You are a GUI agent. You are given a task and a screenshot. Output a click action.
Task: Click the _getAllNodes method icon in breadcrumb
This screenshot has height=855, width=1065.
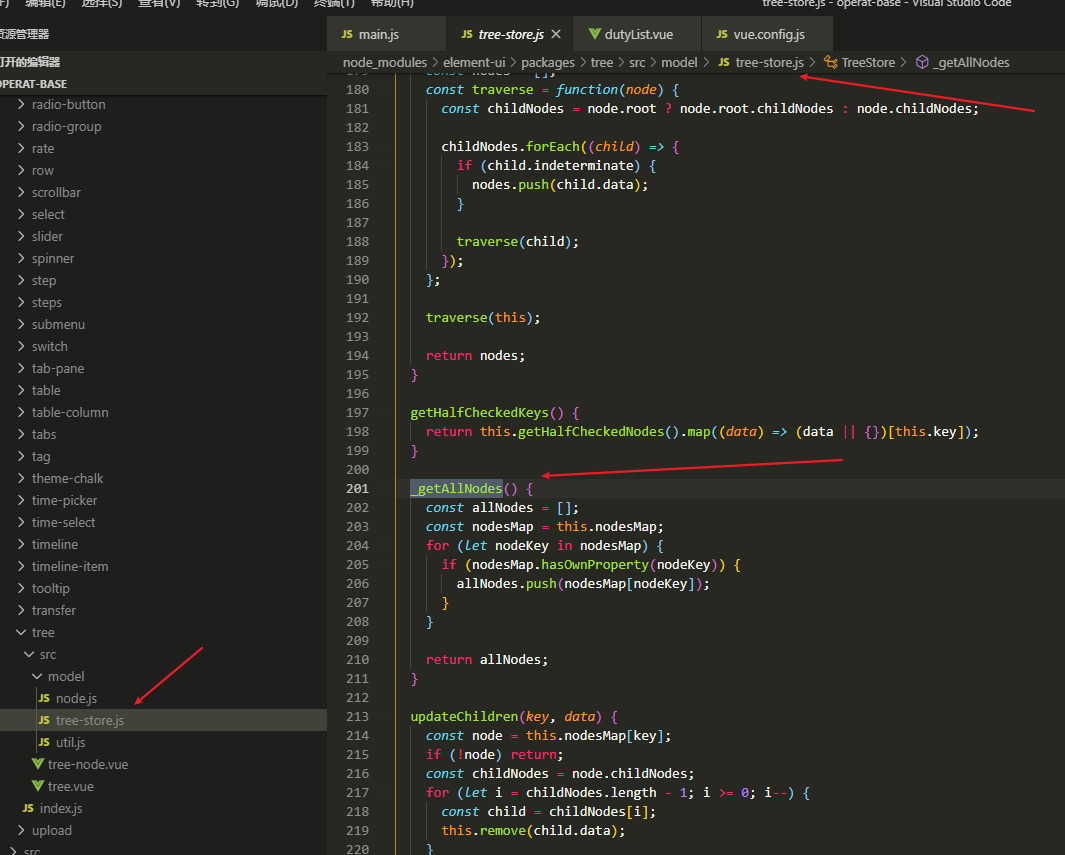tap(922, 62)
